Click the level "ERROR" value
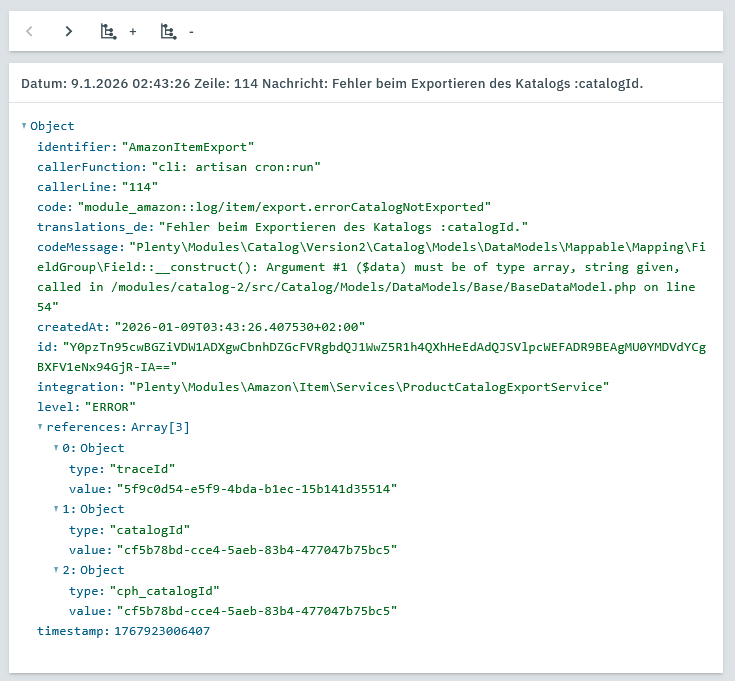Image resolution: width=735 pixels, height=681 pixels. pyautogui.click(x=110, y=407)
